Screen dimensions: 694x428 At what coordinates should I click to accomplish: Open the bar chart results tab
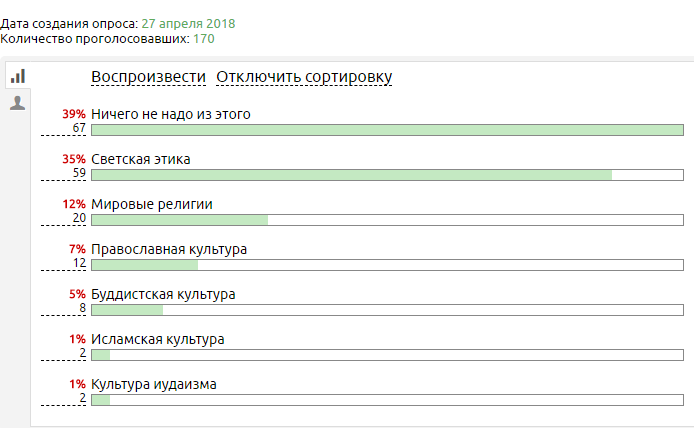coord(18,76)
